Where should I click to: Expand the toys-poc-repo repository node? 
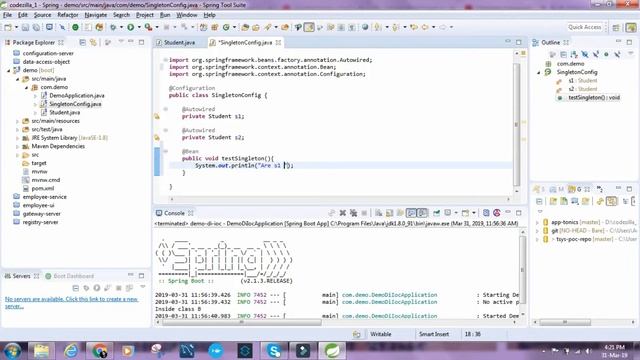tap(537, 239)
